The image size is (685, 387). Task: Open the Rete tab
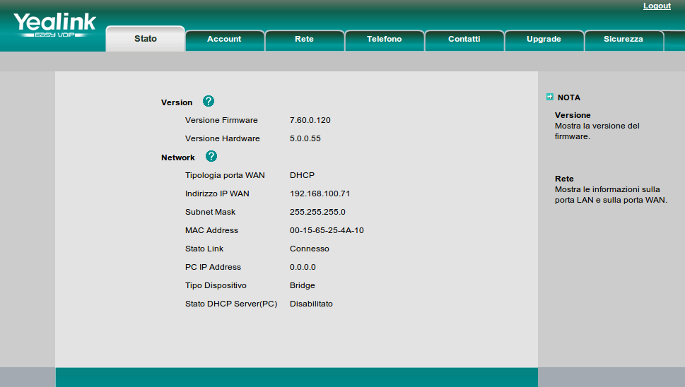tap(304, 39)
